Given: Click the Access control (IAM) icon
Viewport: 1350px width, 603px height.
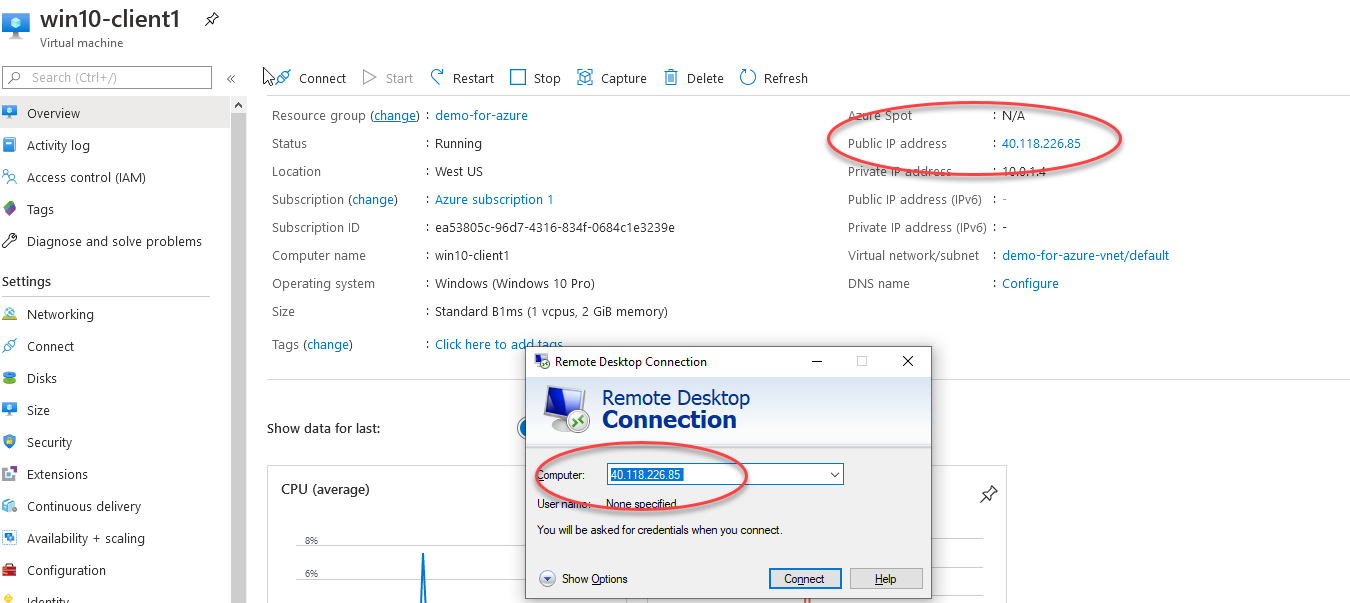Looking at the screenshot, I should pos(10,177).
